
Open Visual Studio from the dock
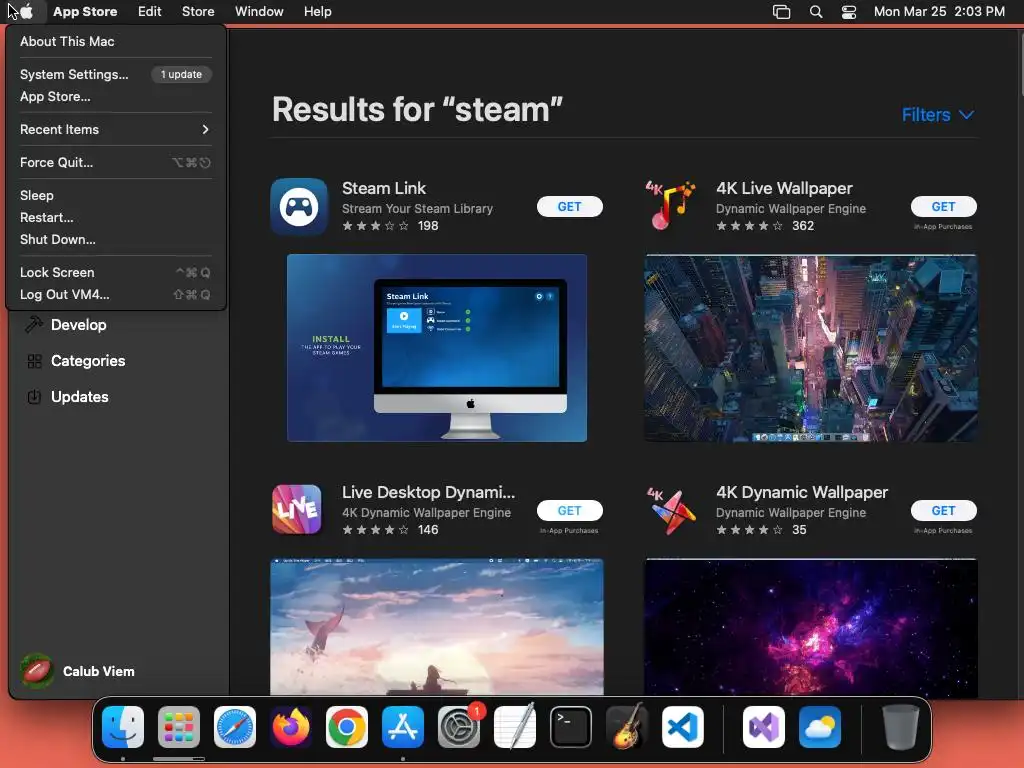(x=764, y=727)
